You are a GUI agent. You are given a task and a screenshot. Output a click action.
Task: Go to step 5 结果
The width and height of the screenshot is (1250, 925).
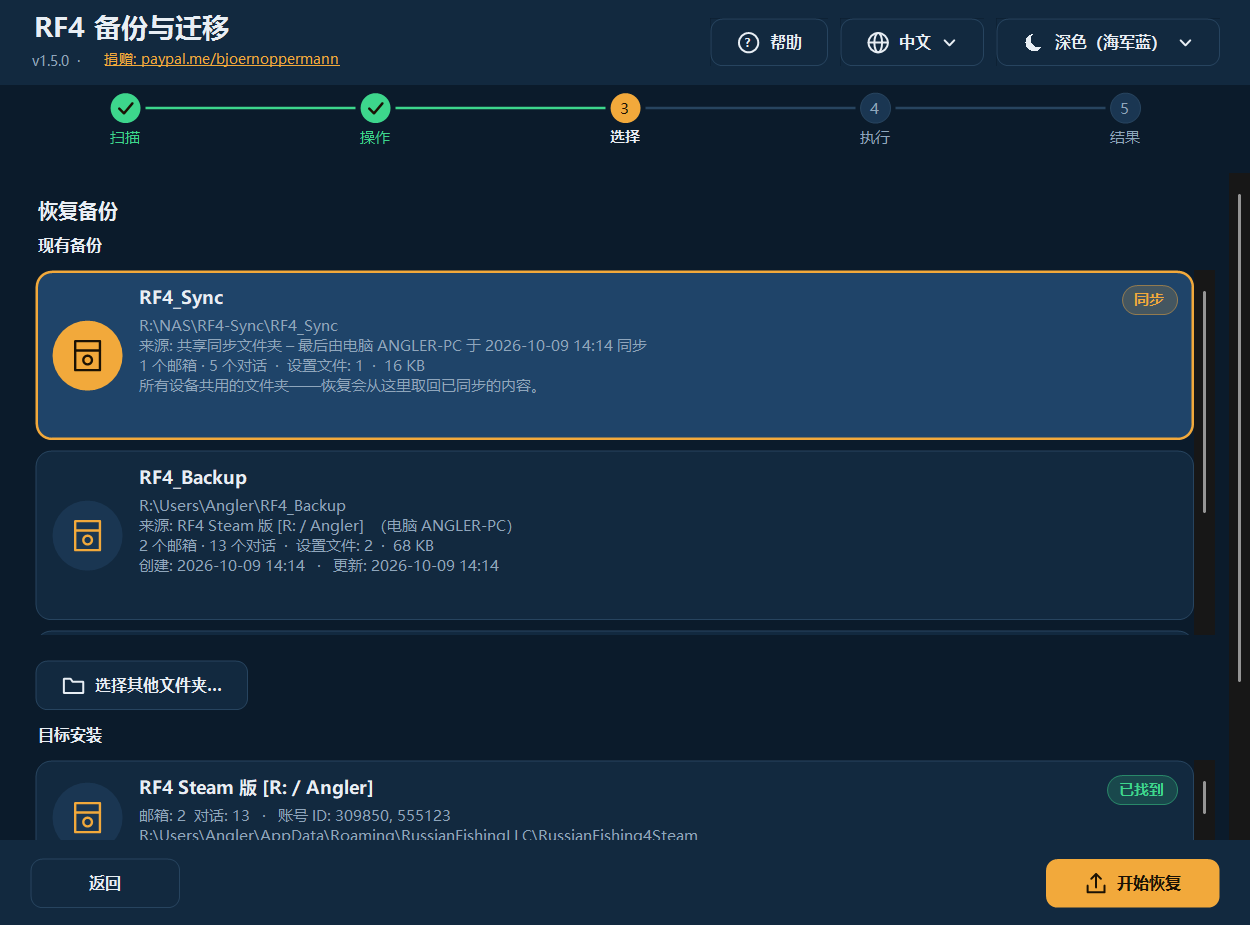click(1125, 108)
